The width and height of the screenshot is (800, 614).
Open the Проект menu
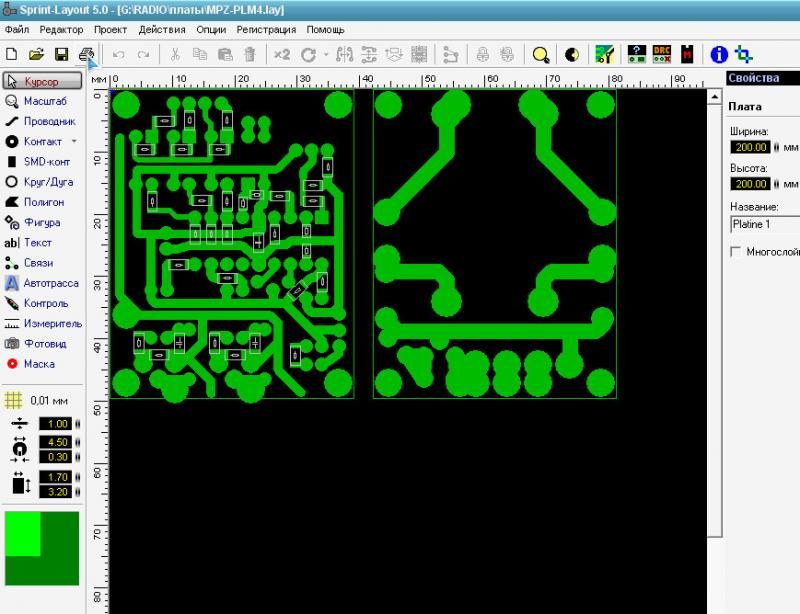(110, 29)
